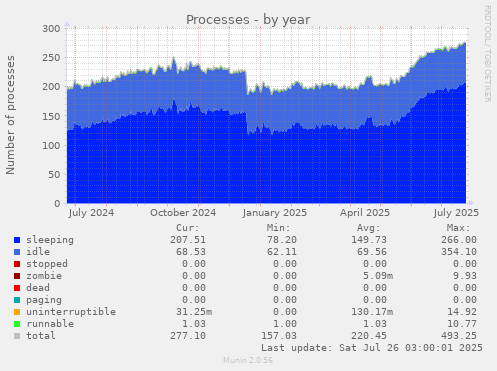The height and width of the screenshot is (371, 497).
Task: Click the 'Max:' column header
Action: point(458,228)
